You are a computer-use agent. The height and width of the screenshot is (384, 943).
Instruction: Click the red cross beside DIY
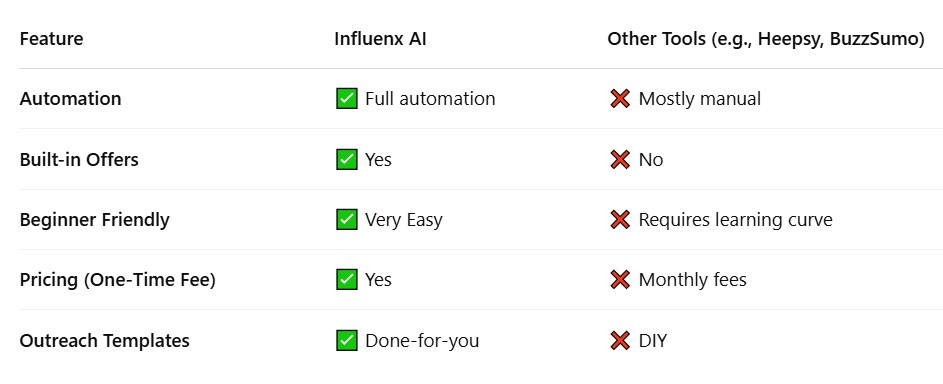(x=619, y=341)
